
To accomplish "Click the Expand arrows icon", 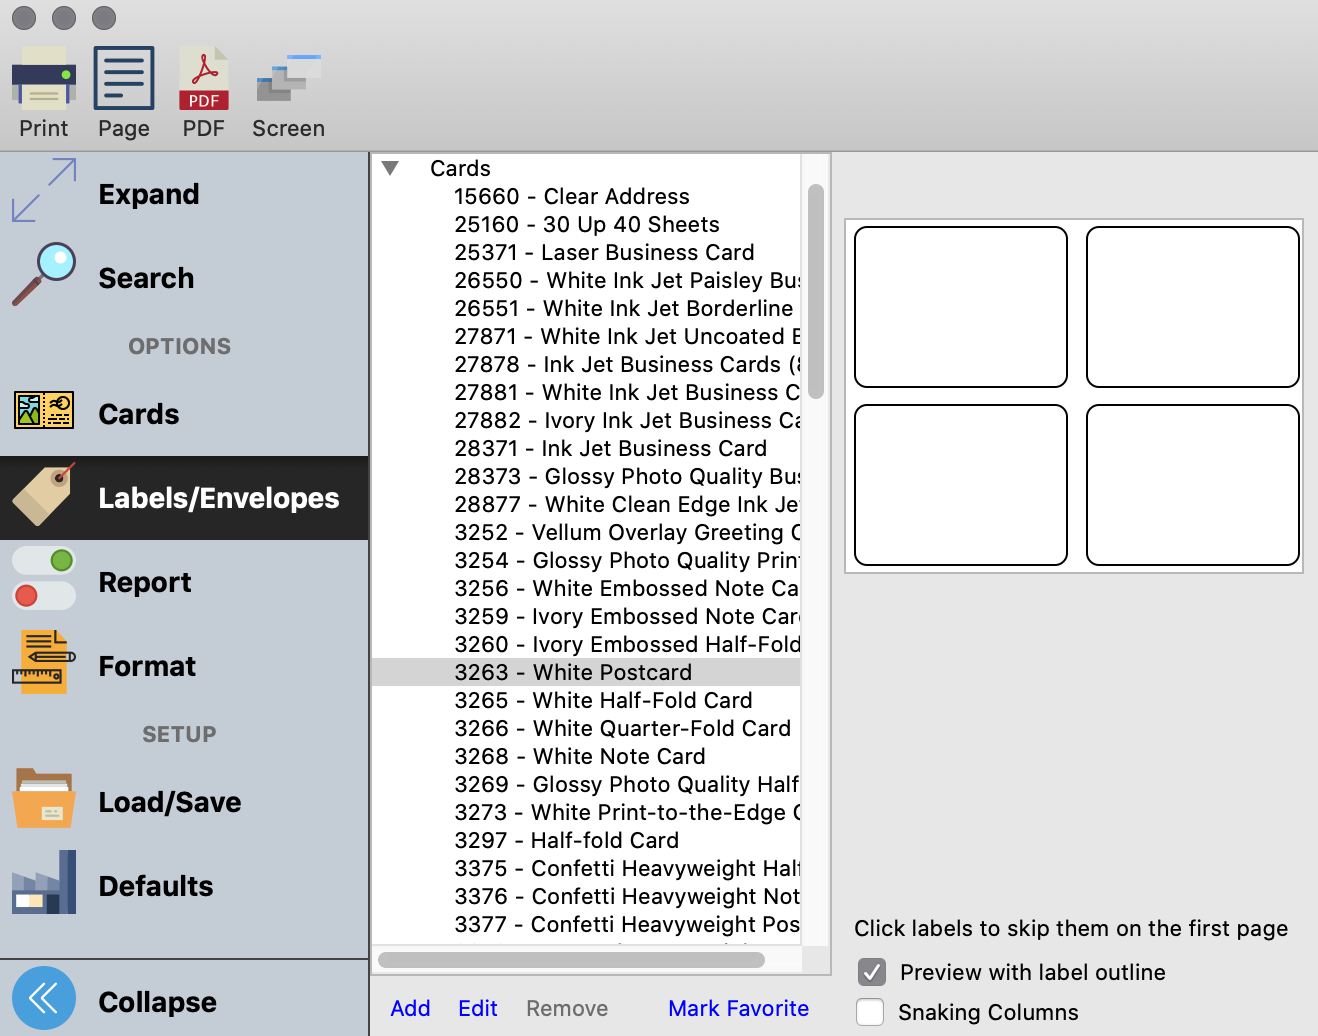I will (x=44, y=191).
